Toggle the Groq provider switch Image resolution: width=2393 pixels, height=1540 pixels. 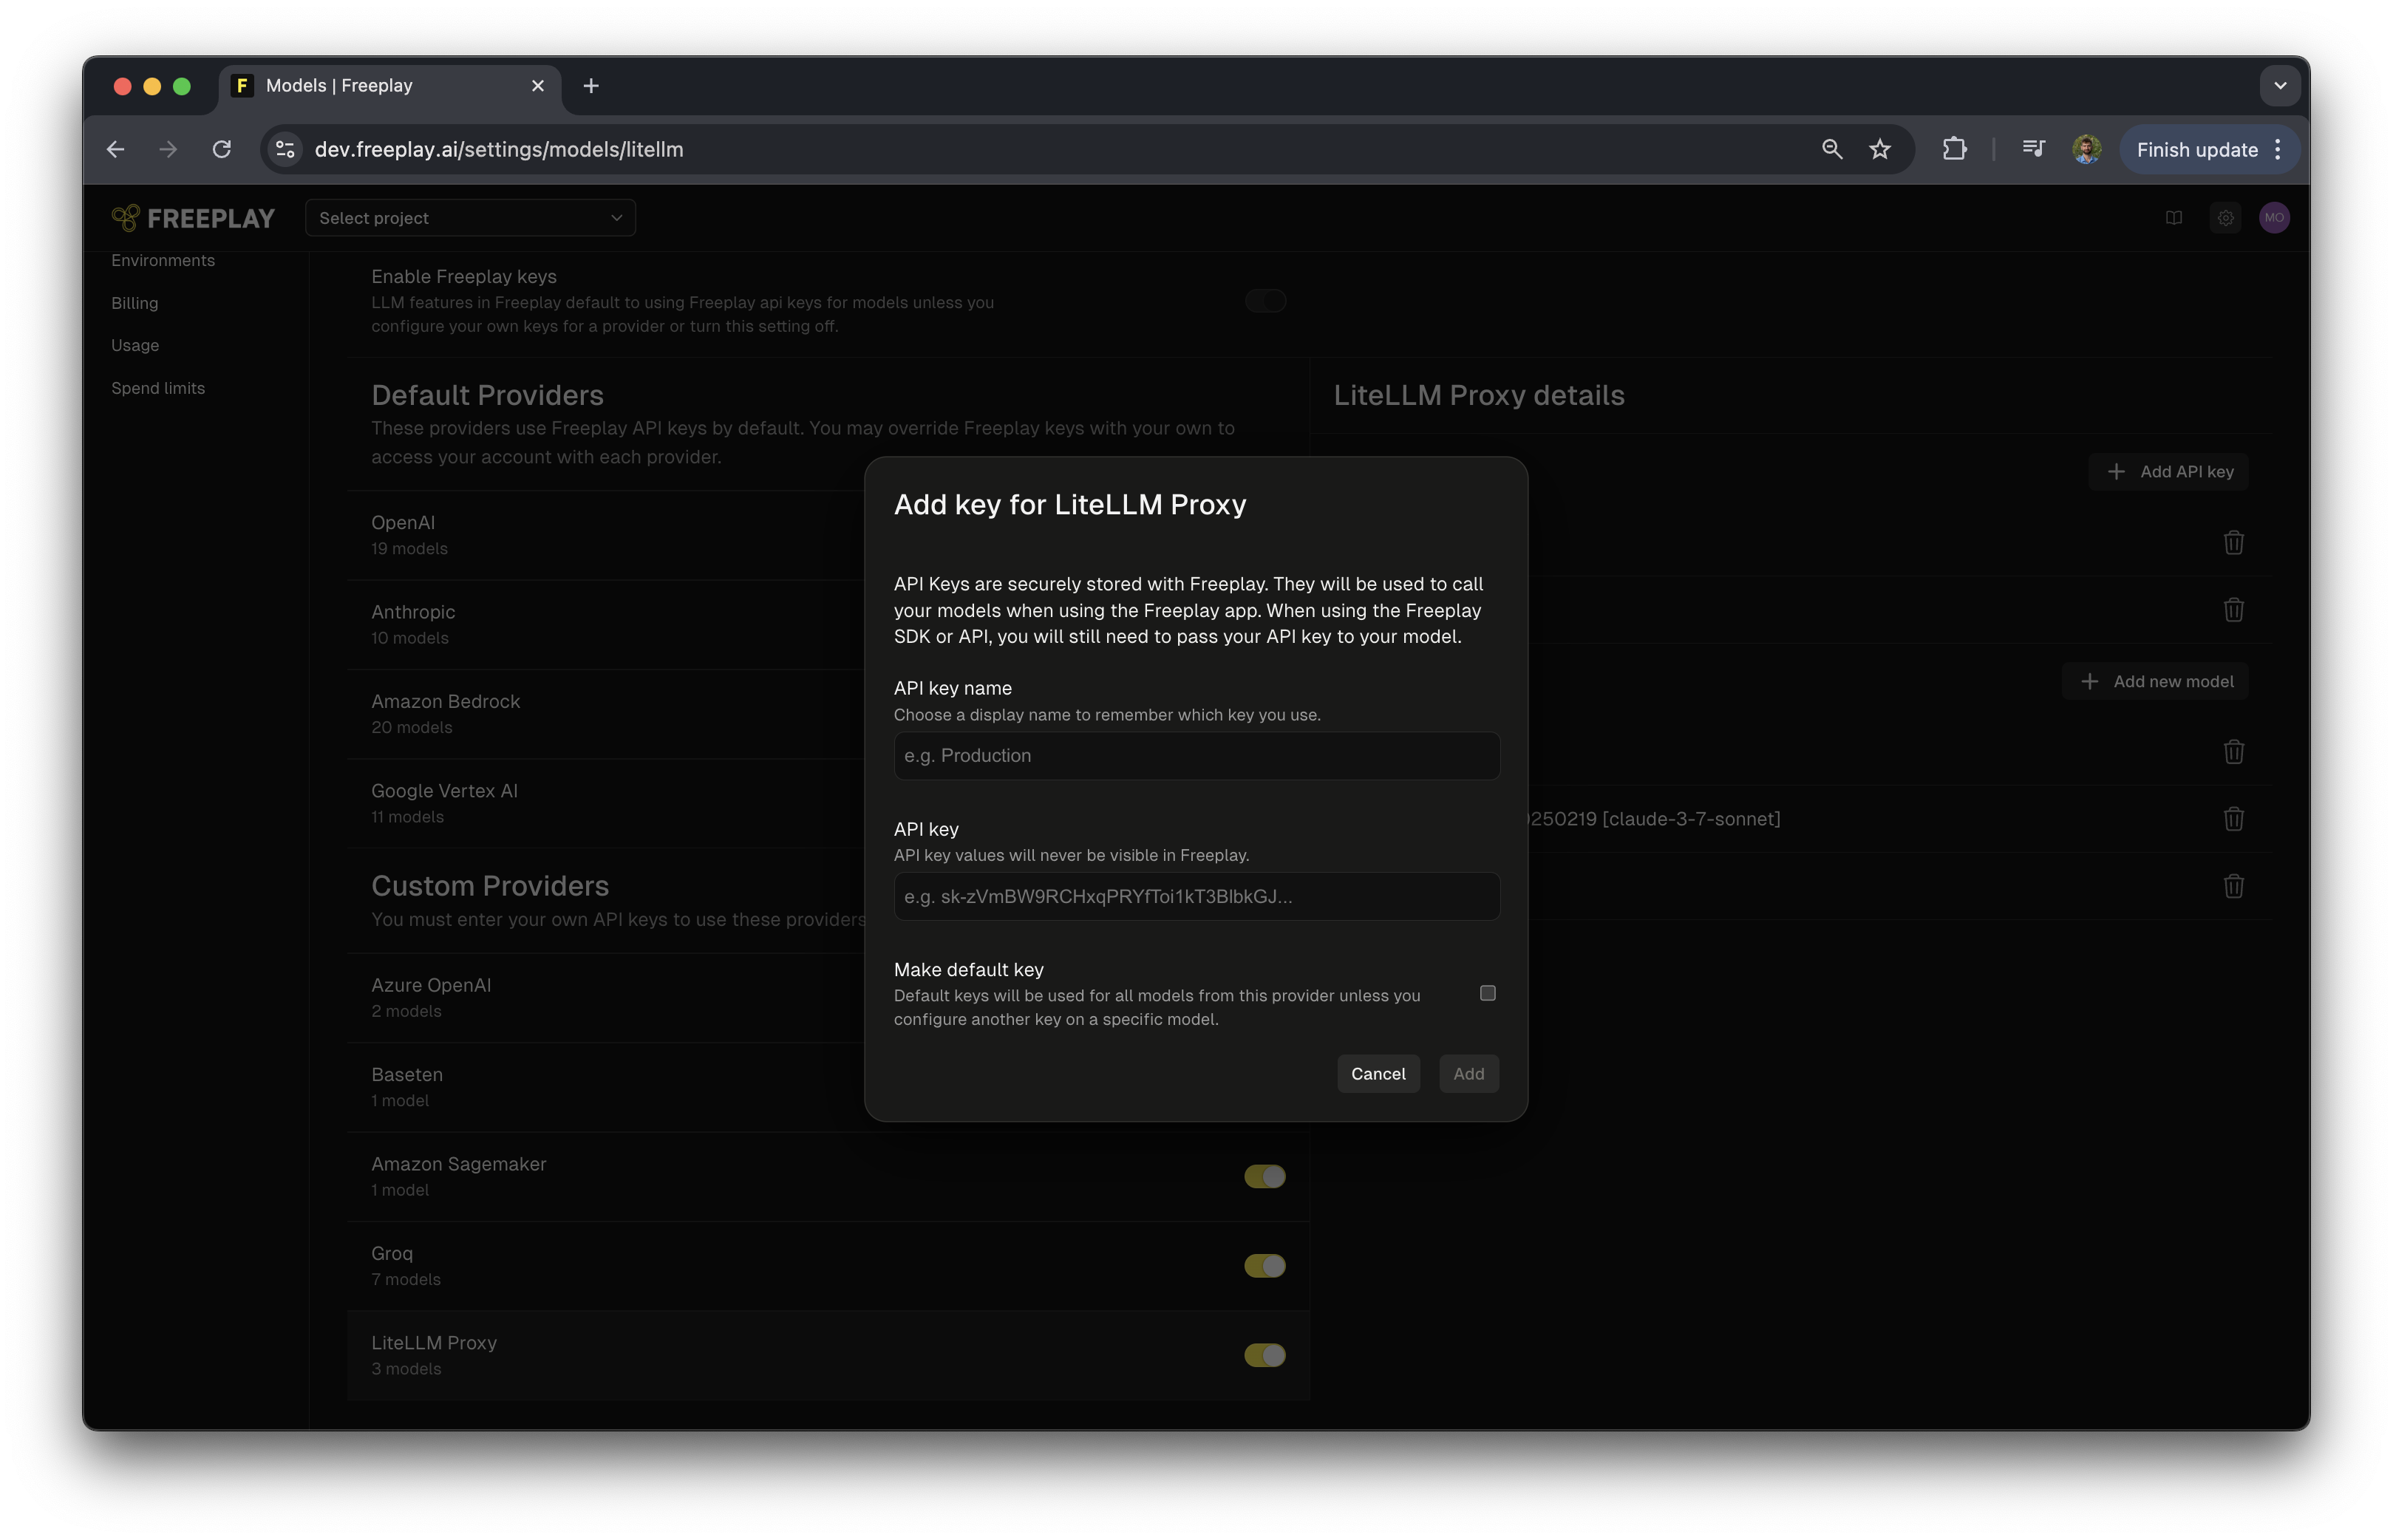tap(1264, 1266)
